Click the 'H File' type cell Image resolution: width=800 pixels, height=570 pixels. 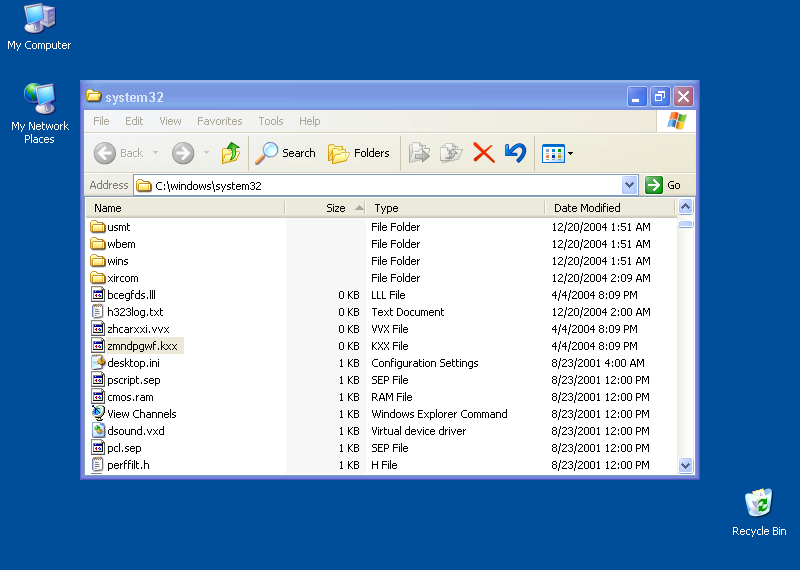[x=384, y=465]
